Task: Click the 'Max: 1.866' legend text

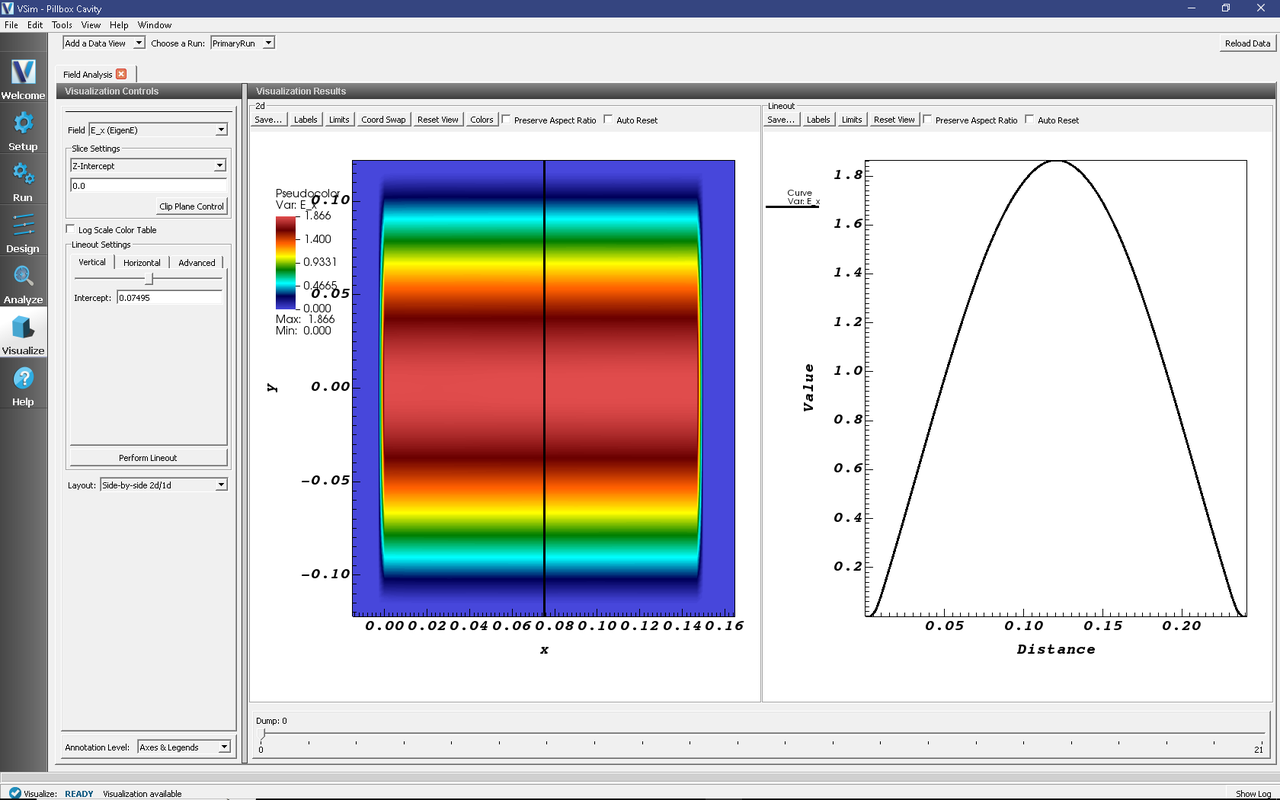Action: [x=305, y=319]
